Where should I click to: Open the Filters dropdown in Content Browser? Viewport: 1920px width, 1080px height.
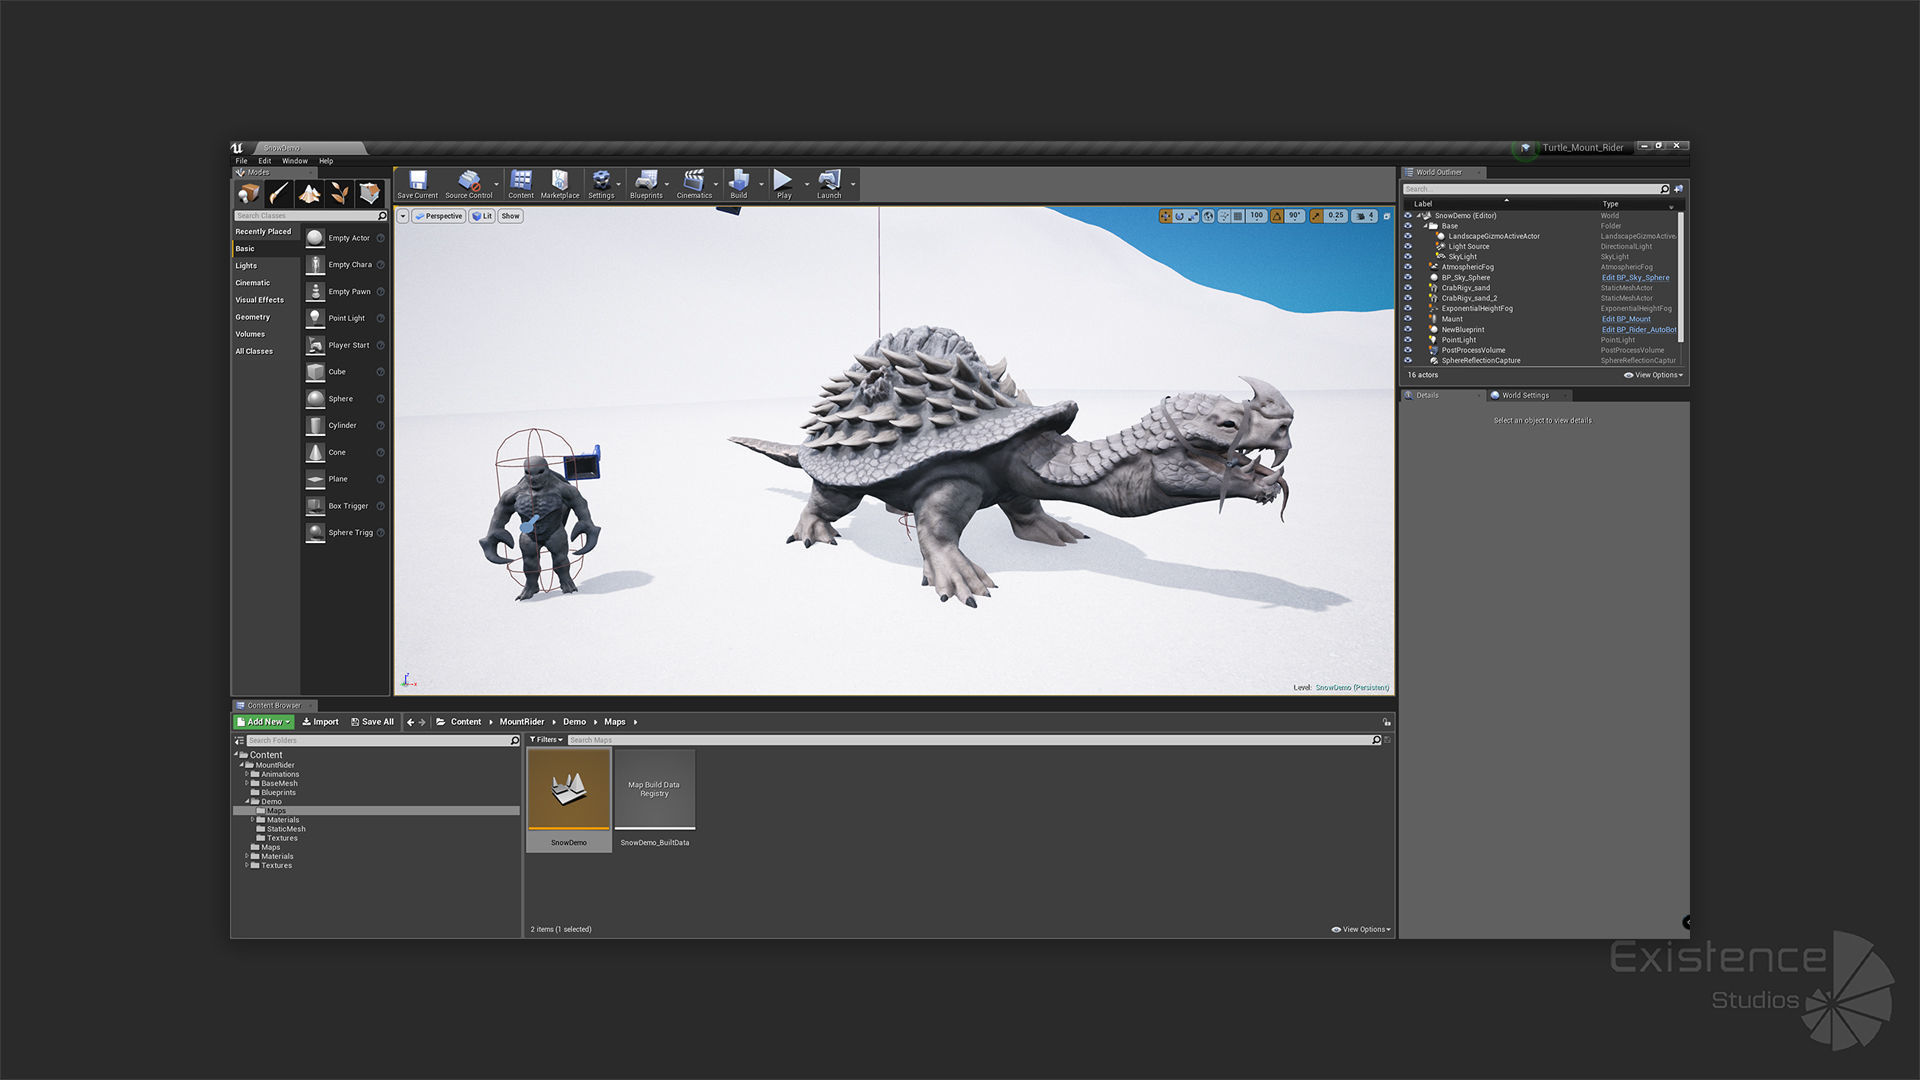pyautogui.click(x=546, y=740)
